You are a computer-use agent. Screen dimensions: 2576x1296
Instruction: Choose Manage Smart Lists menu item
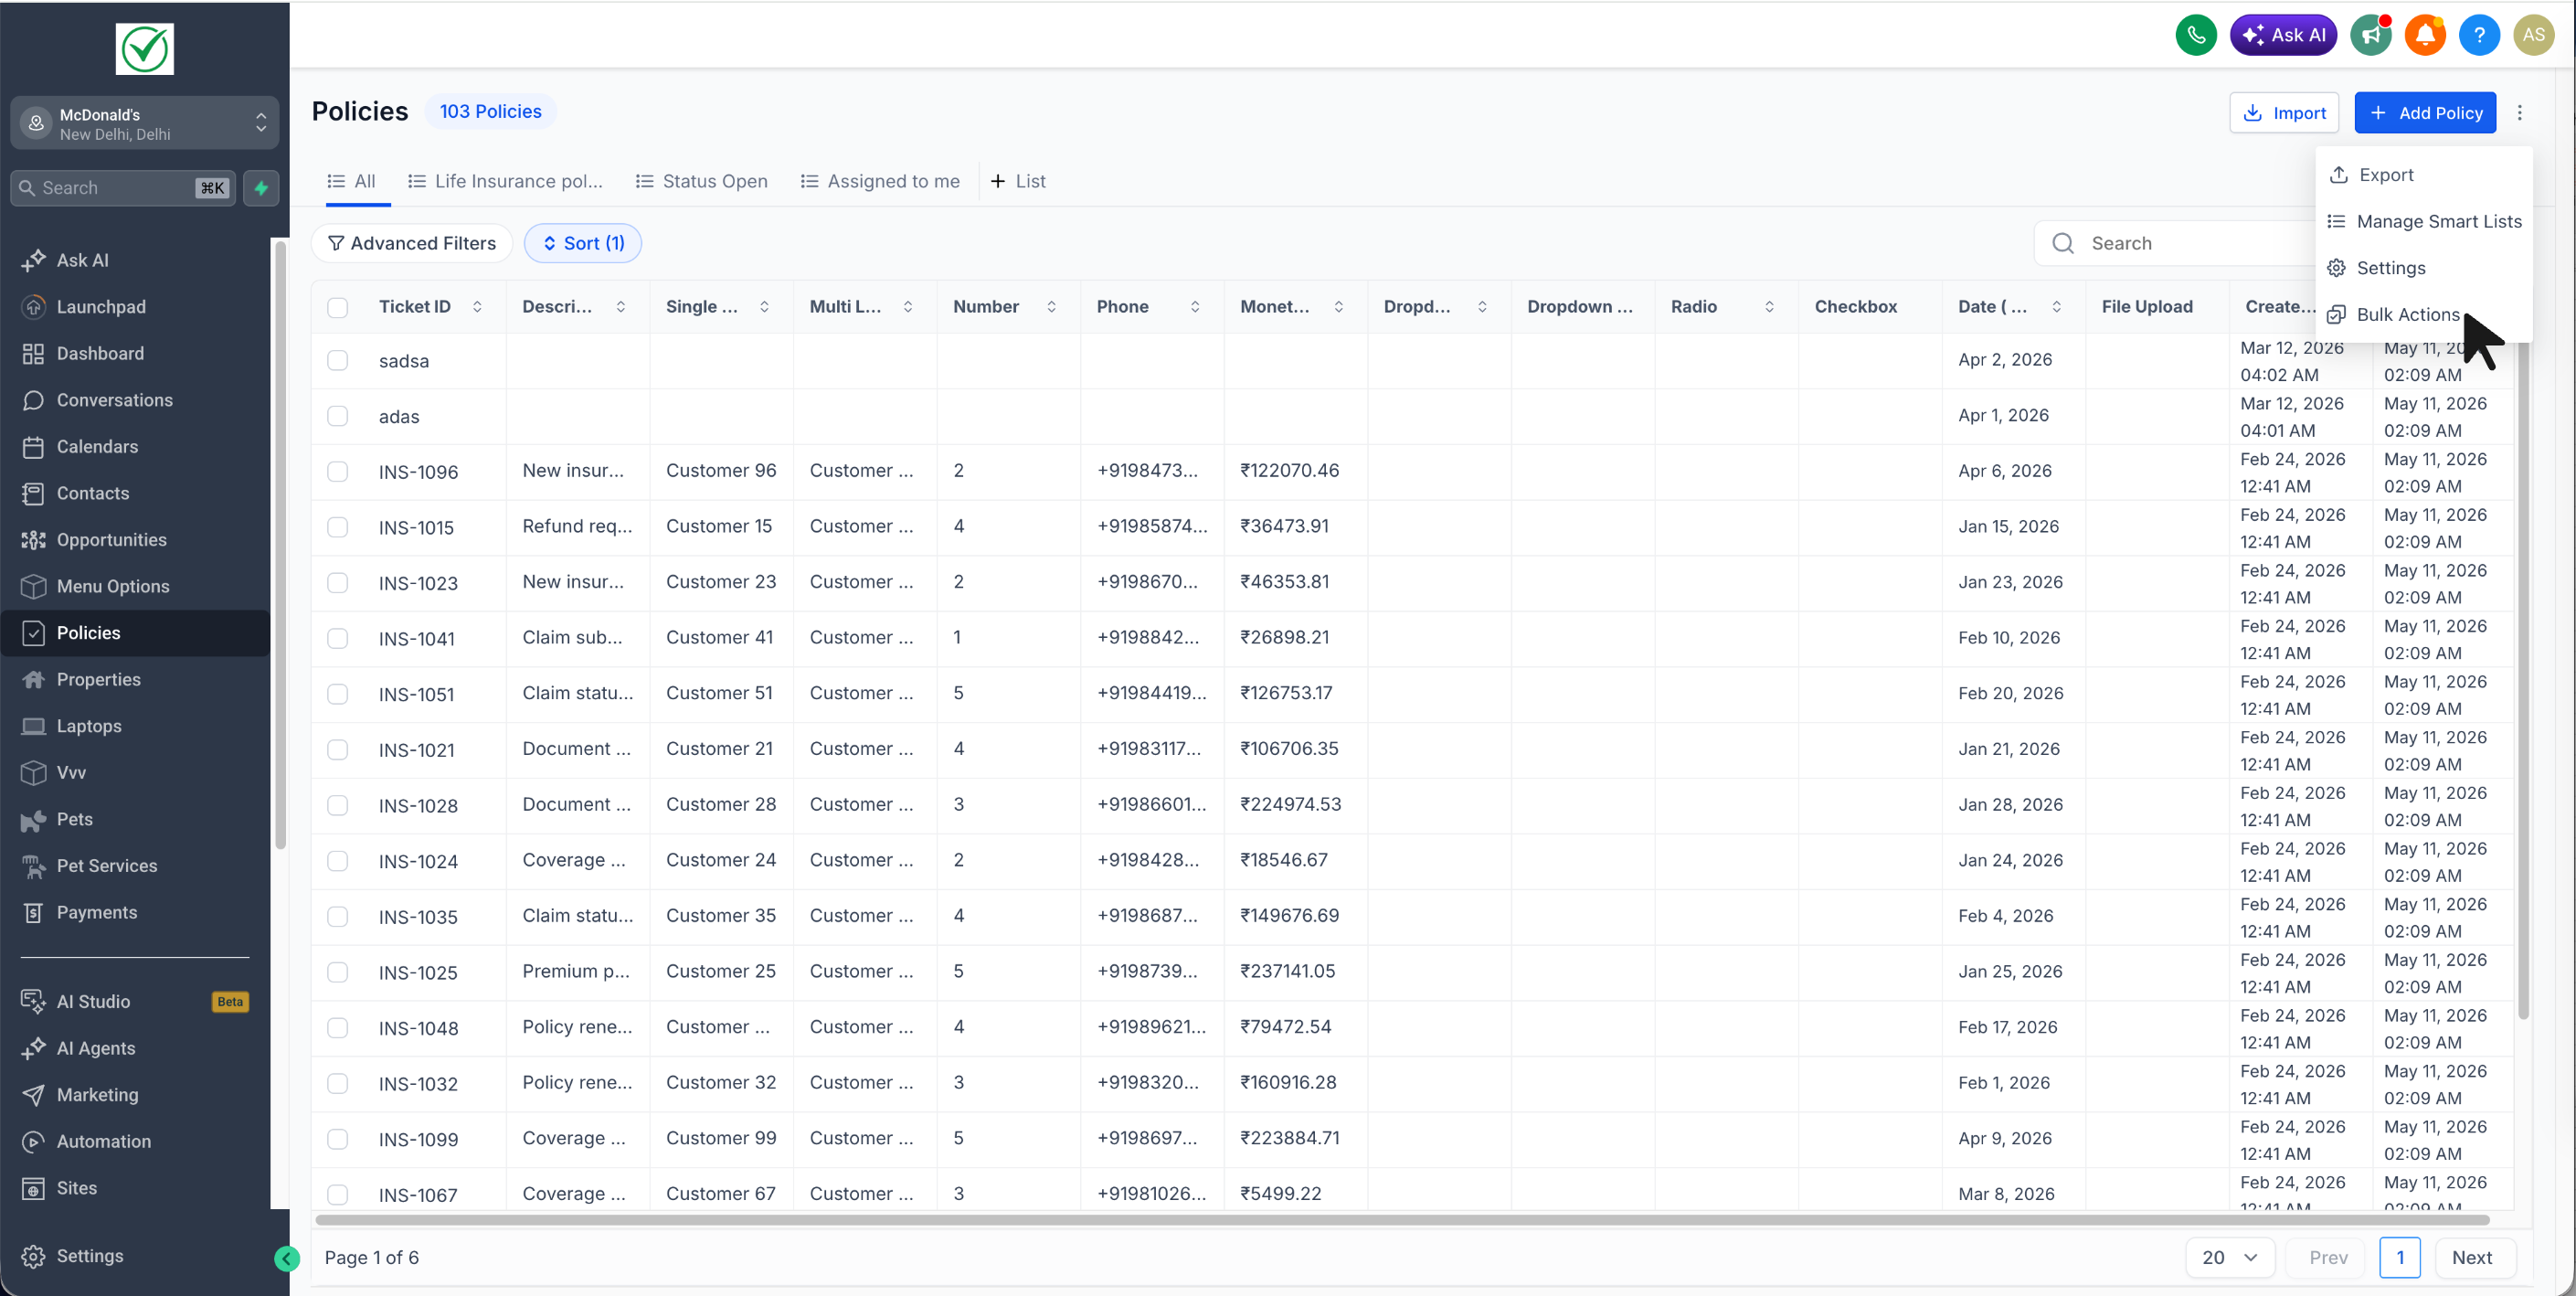(2424, 221)
